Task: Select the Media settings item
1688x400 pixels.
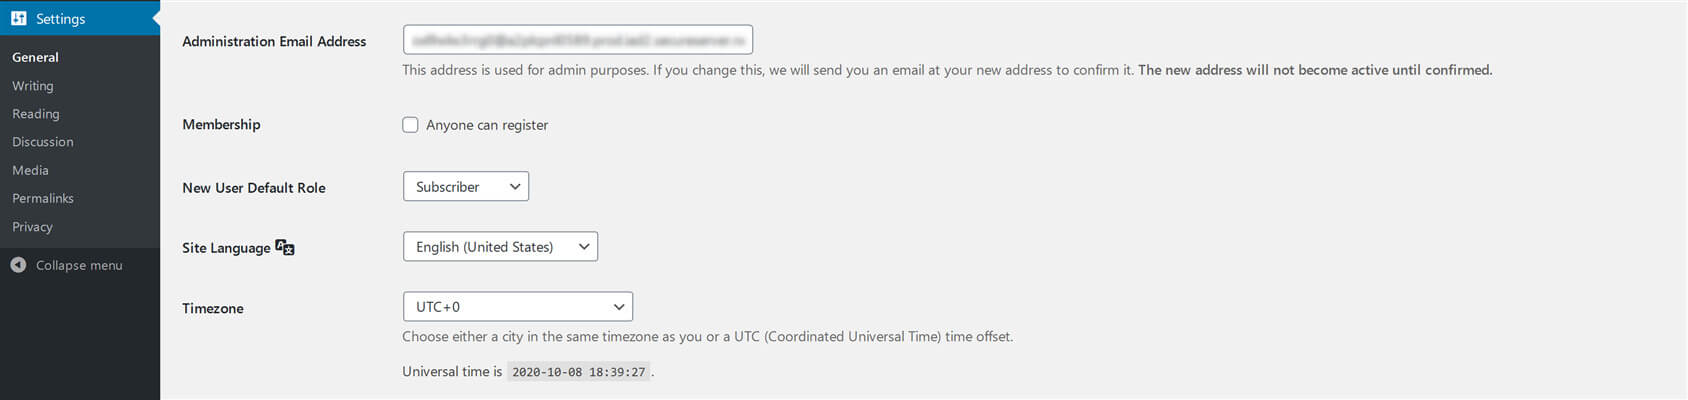Action: 30,170
